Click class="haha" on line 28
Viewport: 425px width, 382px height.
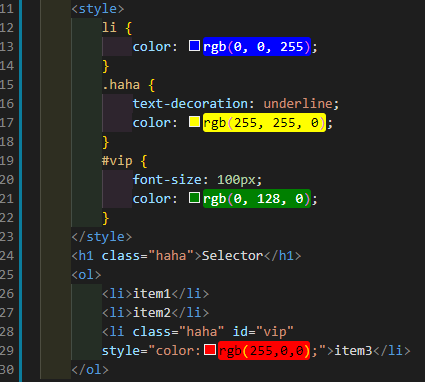coord(179,332)
